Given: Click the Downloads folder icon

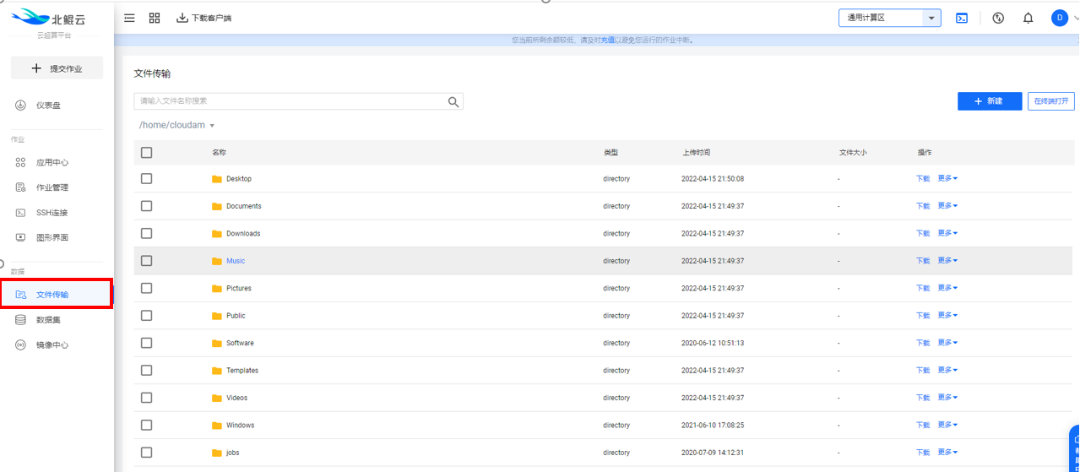Looking at the screenshot, I should 217,234.
